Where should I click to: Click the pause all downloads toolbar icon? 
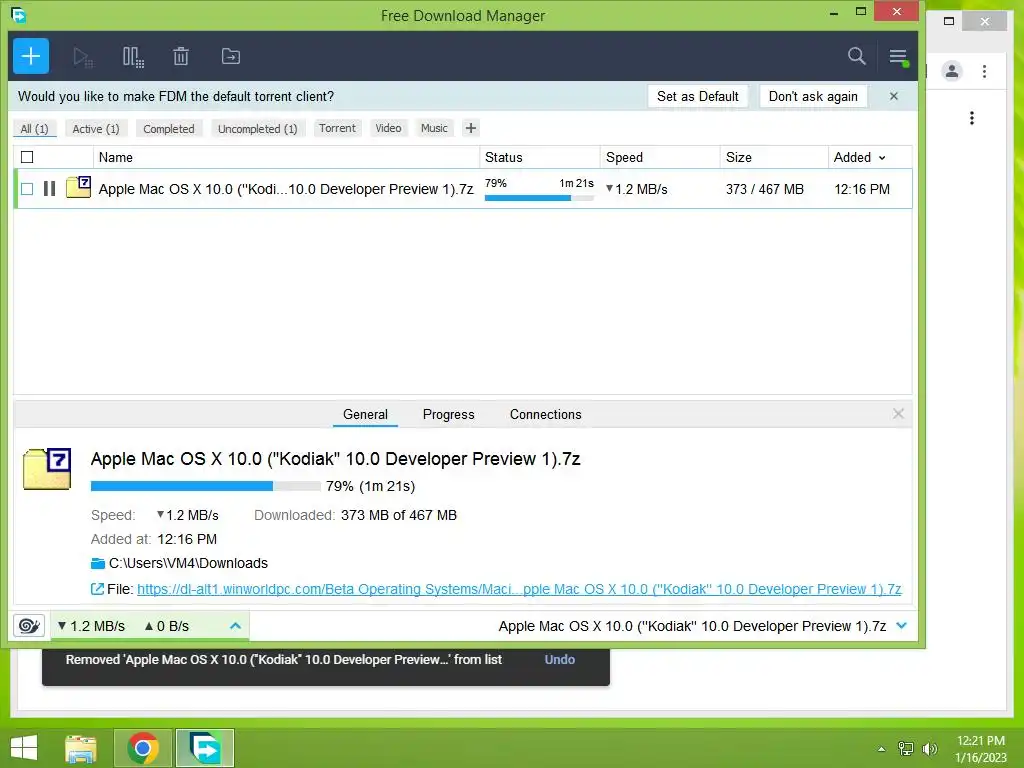[x=133, y=57]
